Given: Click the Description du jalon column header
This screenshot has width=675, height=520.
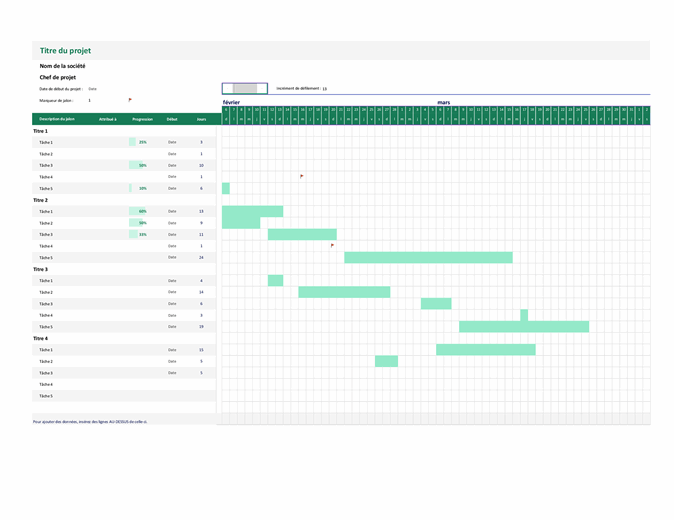Looking at the screenshot, I should pyautogui.click(x=56, y=119).
